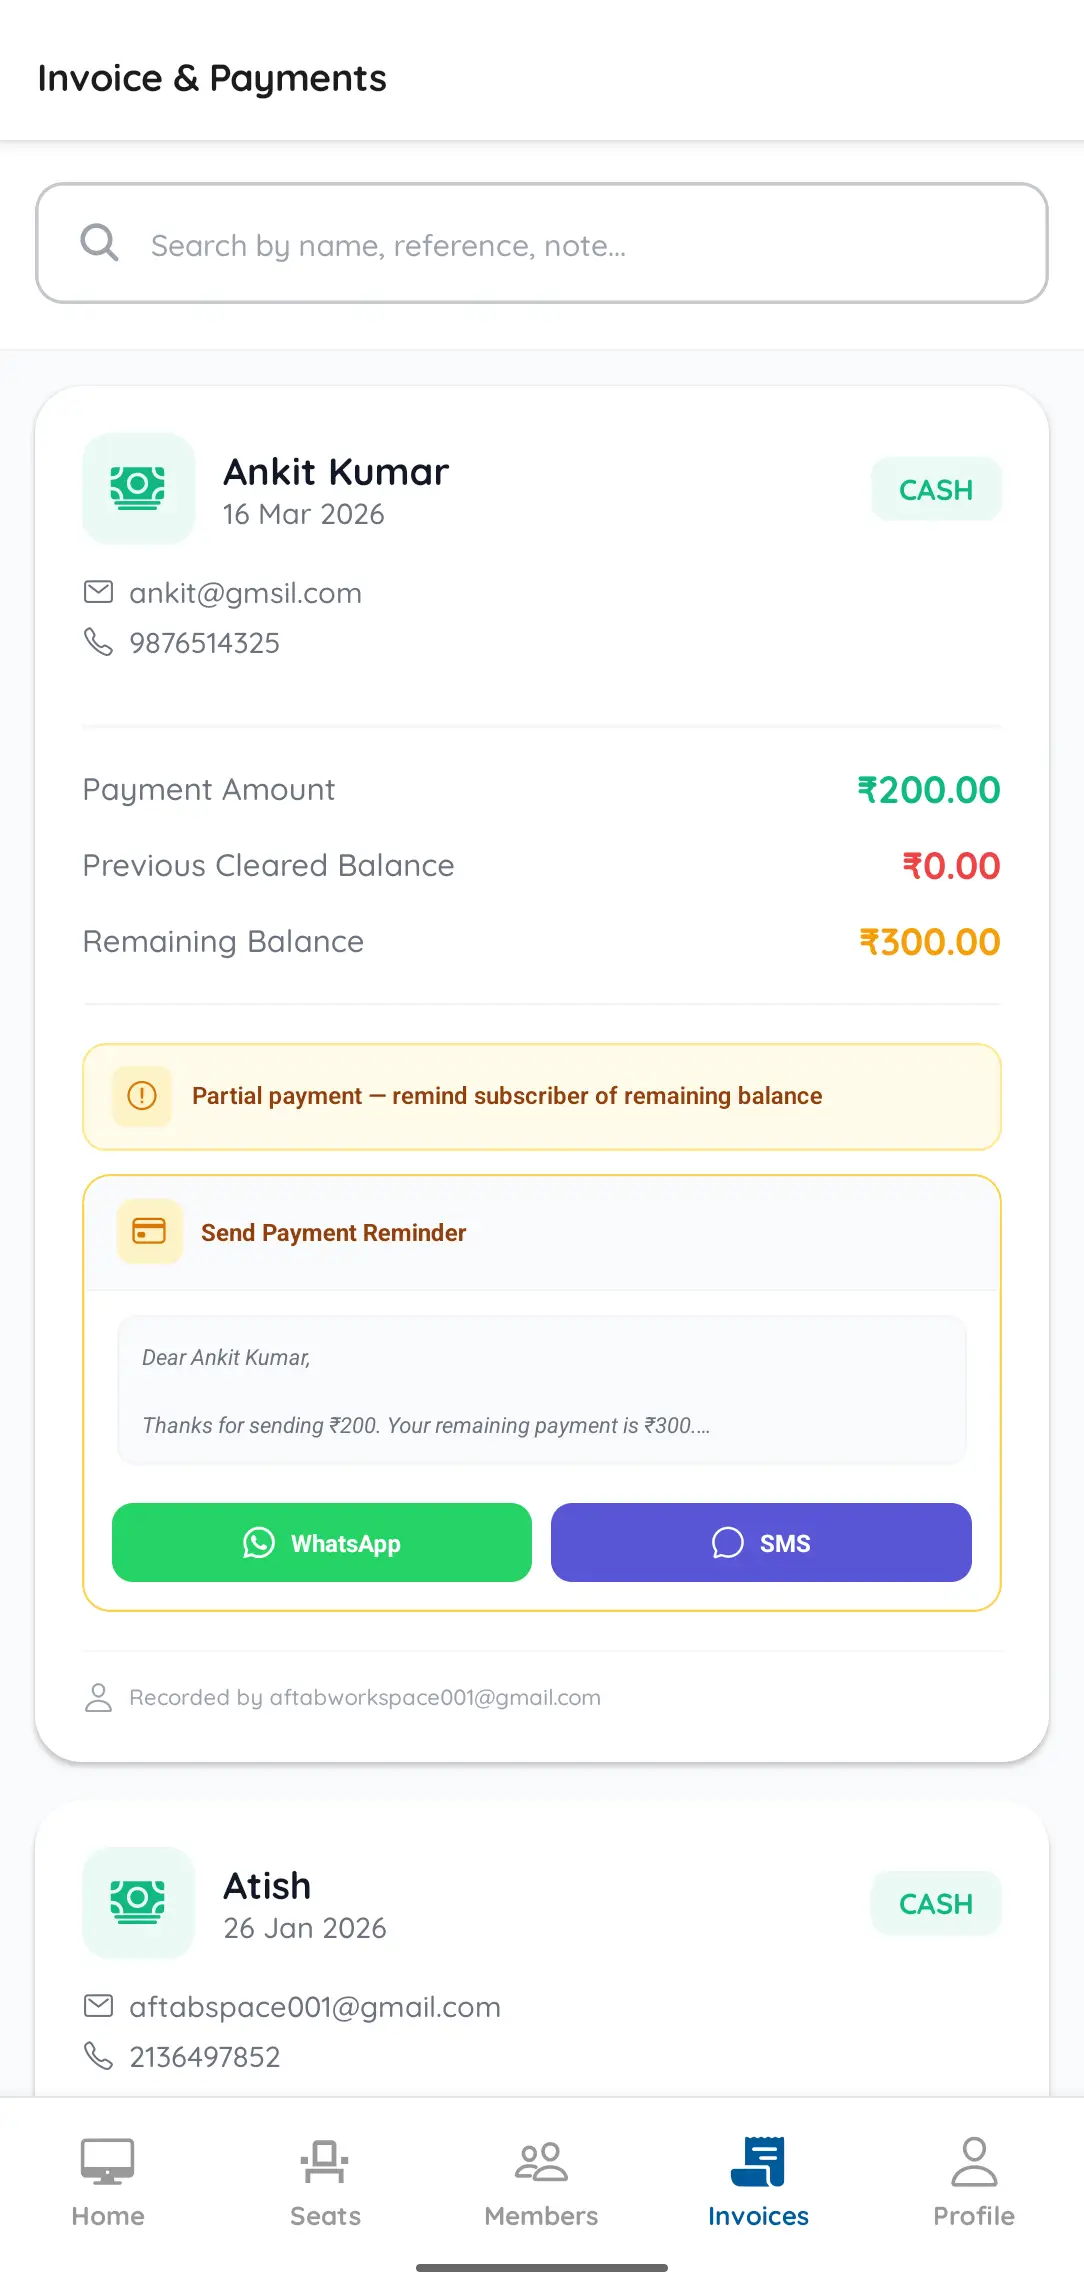Go to the Members tab
The image size is (1084, 2295).
[x=541, y=2183]
